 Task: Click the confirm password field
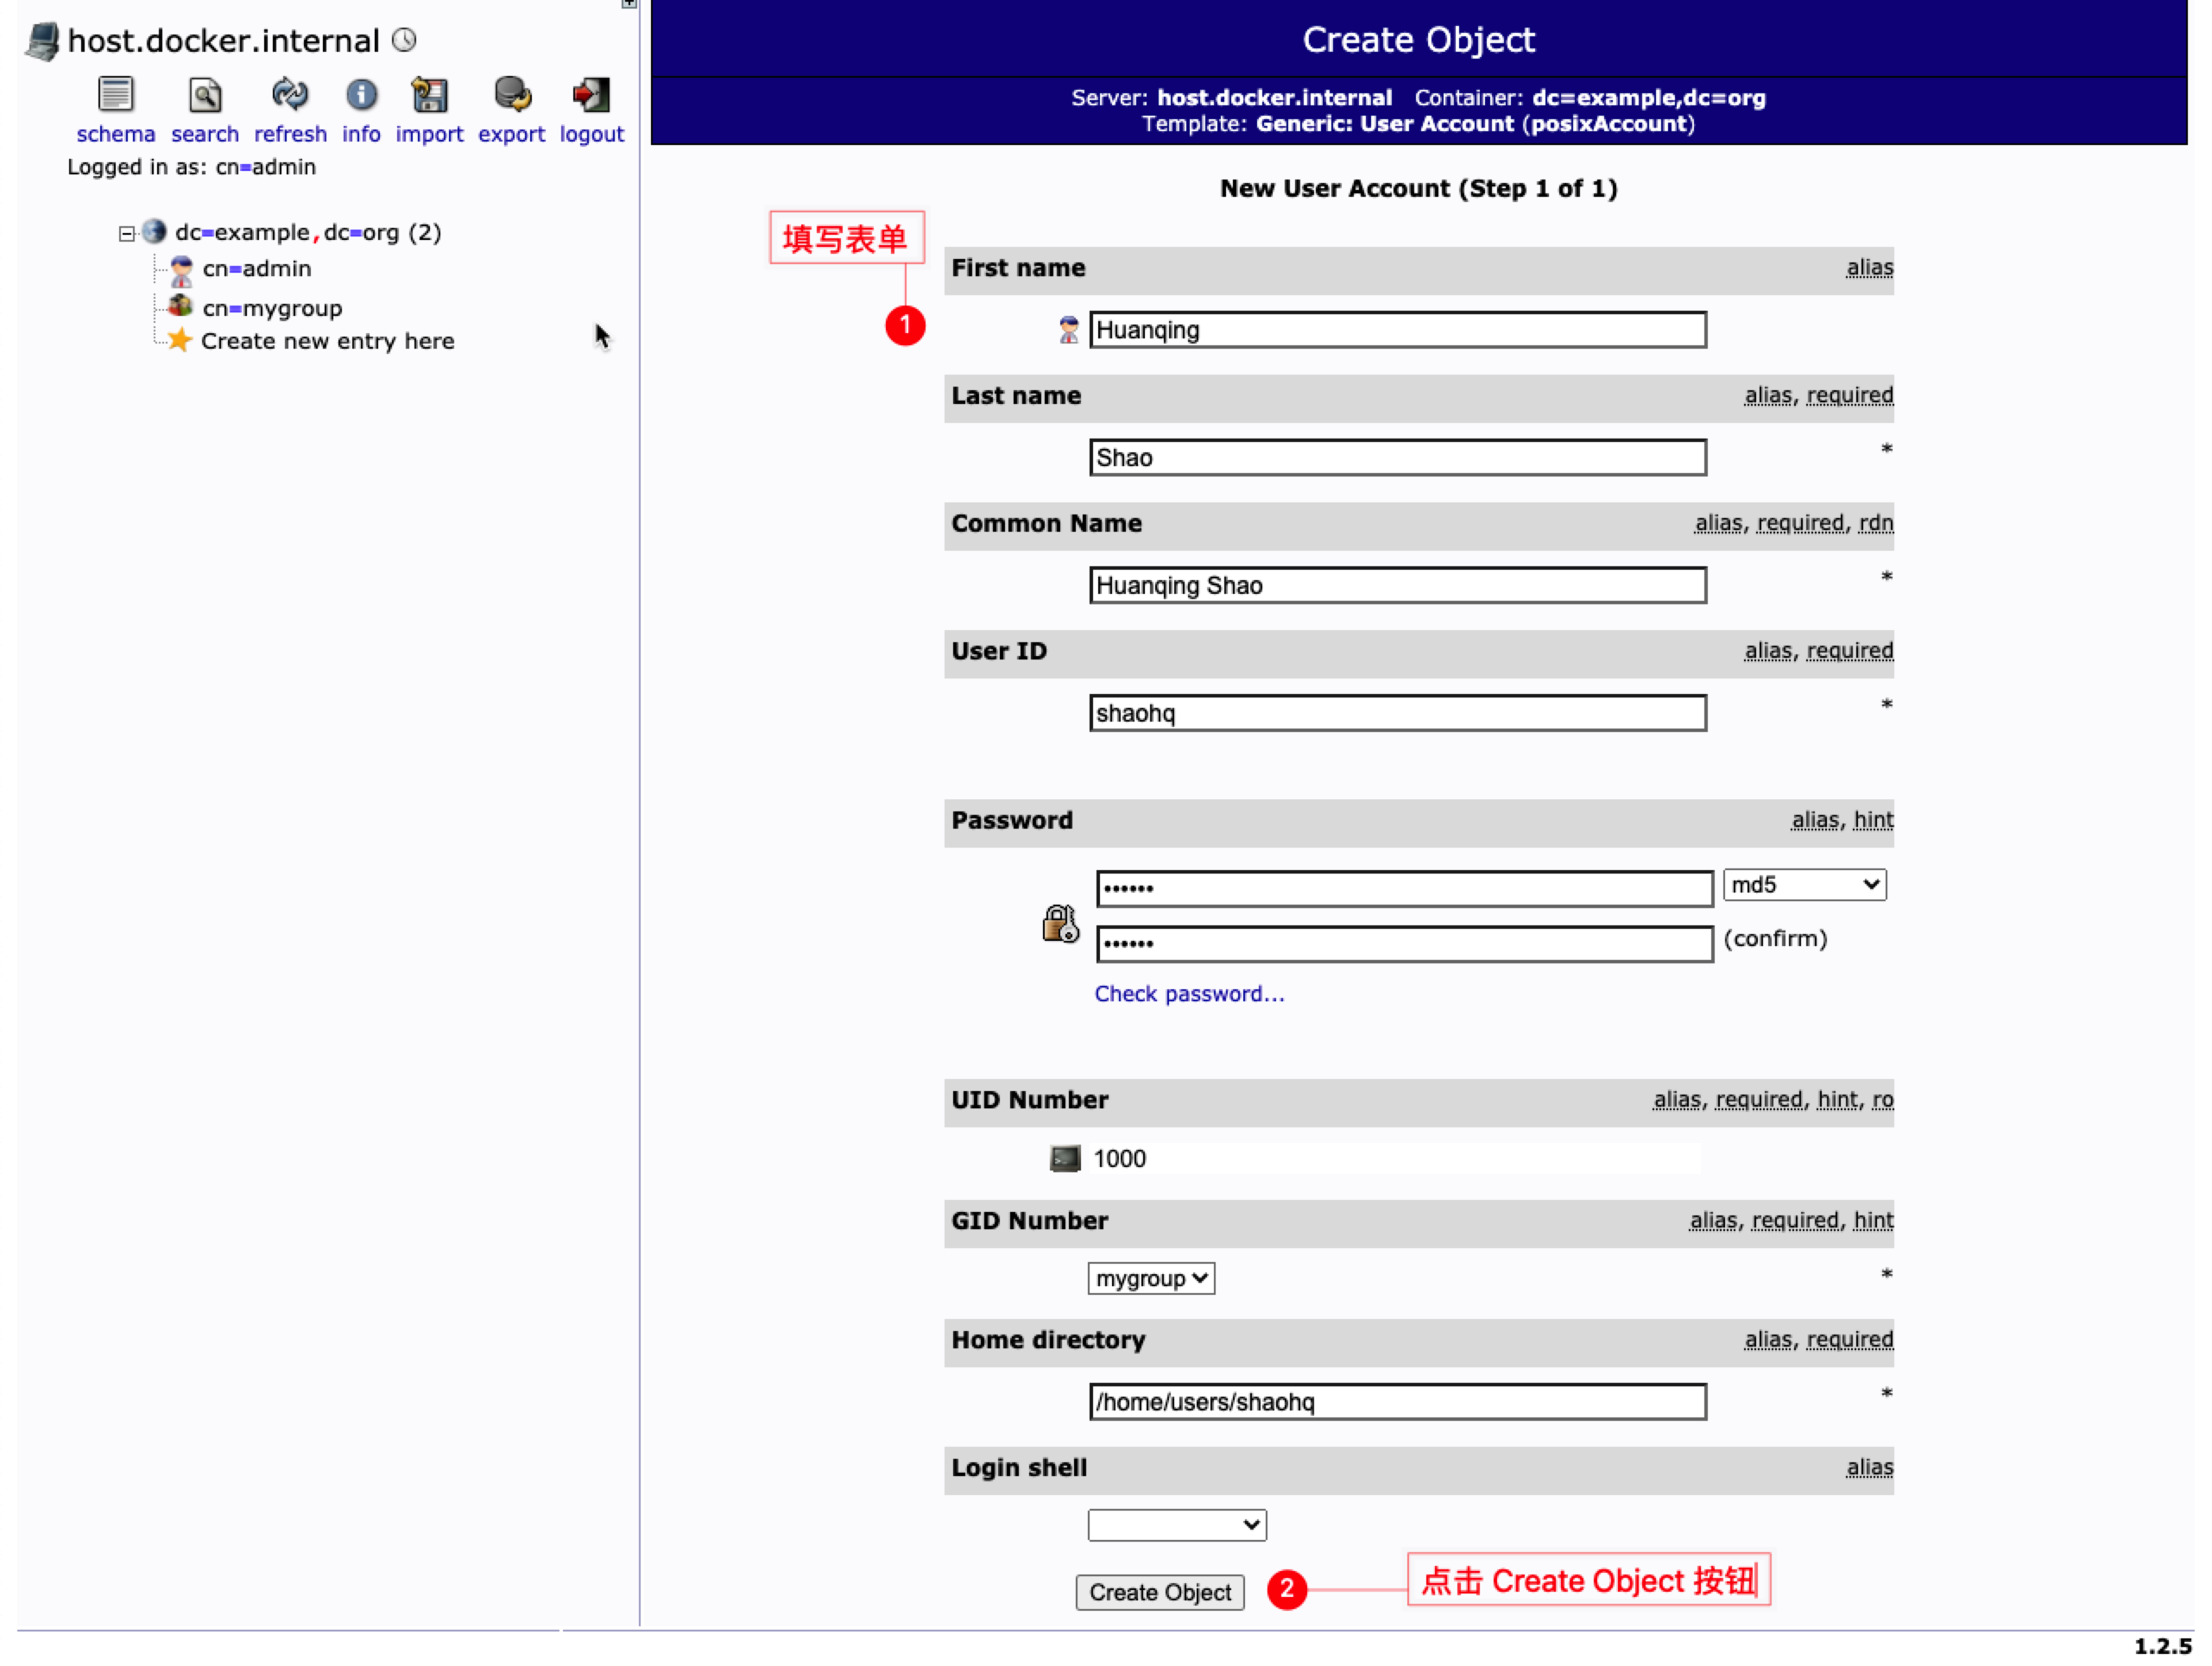pos(1405,943)
